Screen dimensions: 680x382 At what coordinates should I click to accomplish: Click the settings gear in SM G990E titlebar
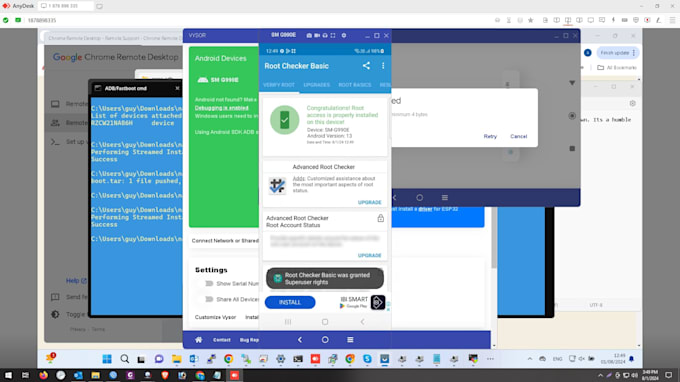[344, 35]
